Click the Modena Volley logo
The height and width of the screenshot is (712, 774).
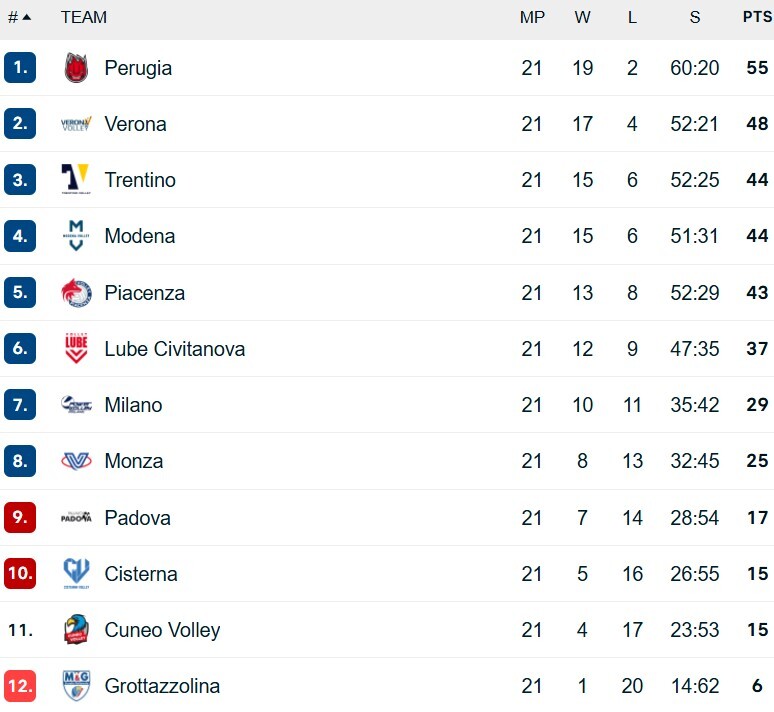pos(76,236)
